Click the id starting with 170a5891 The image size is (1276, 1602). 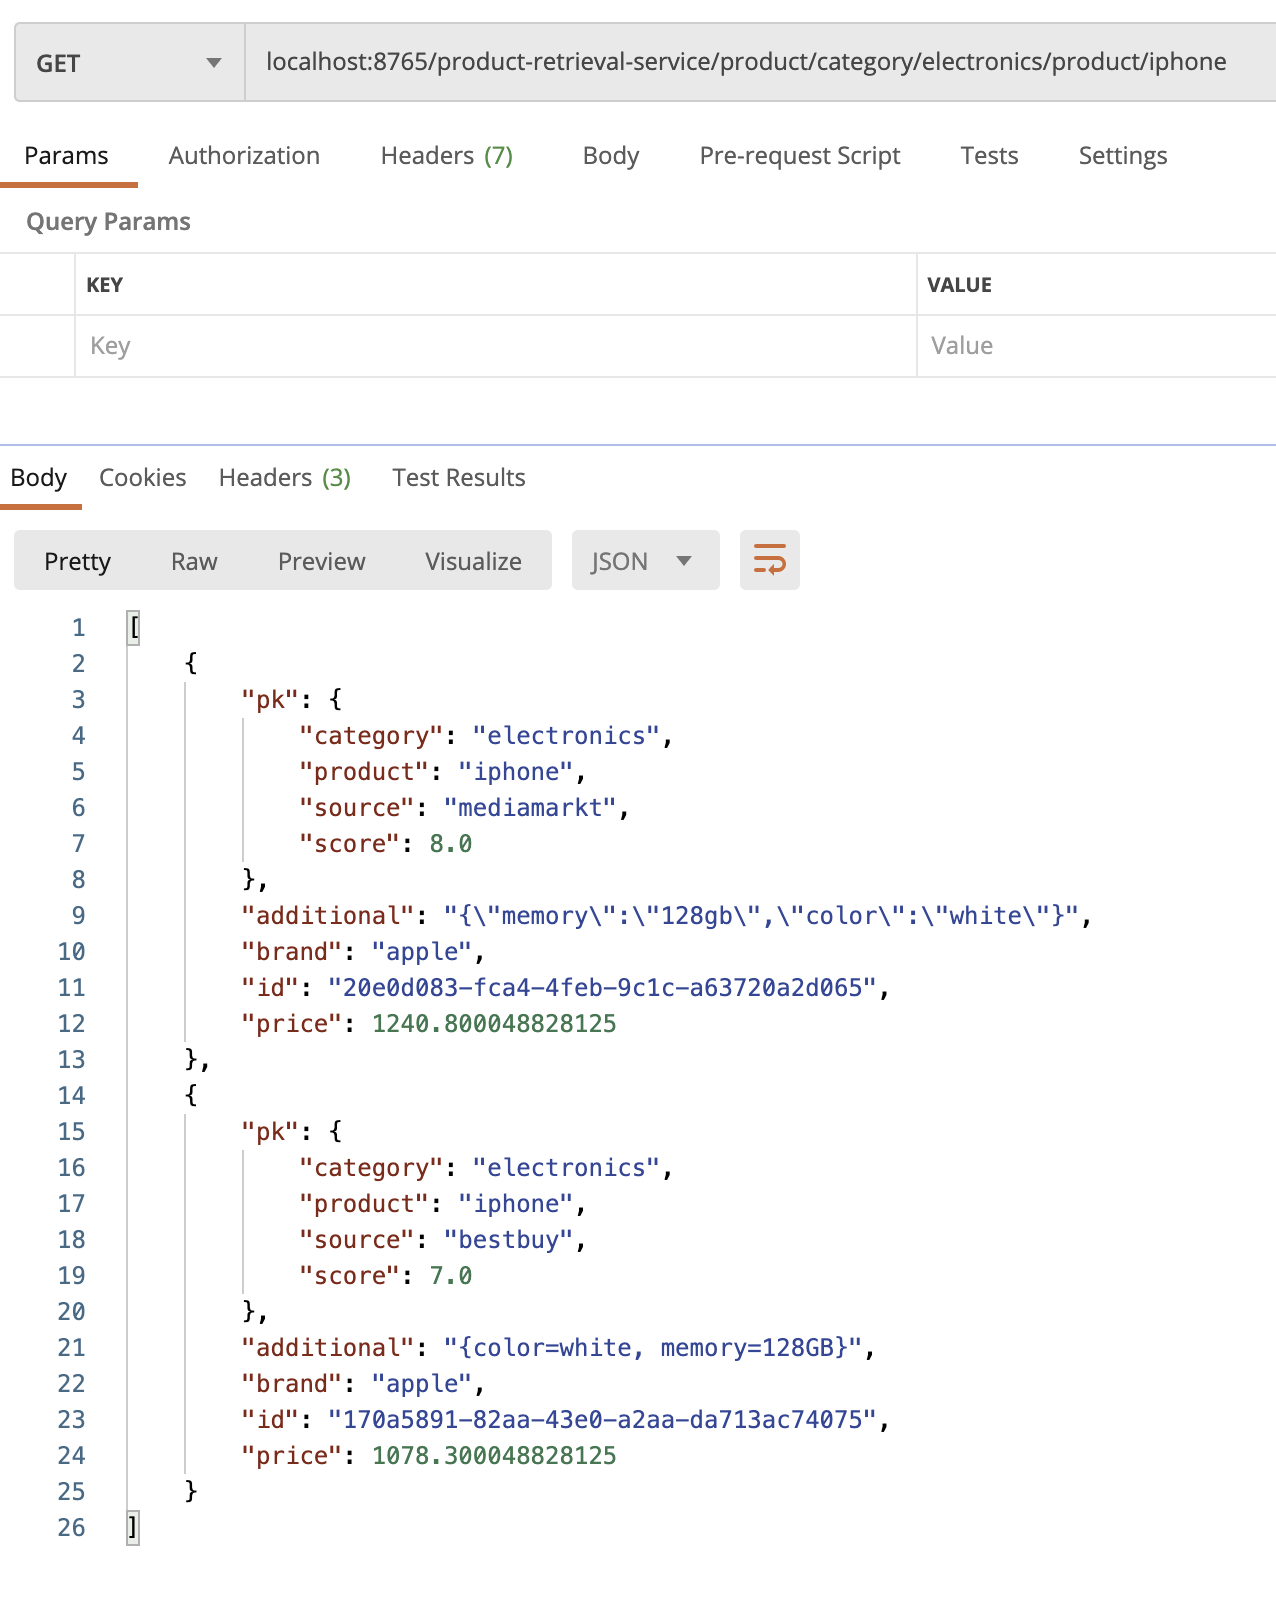(x=602, y=1419)
